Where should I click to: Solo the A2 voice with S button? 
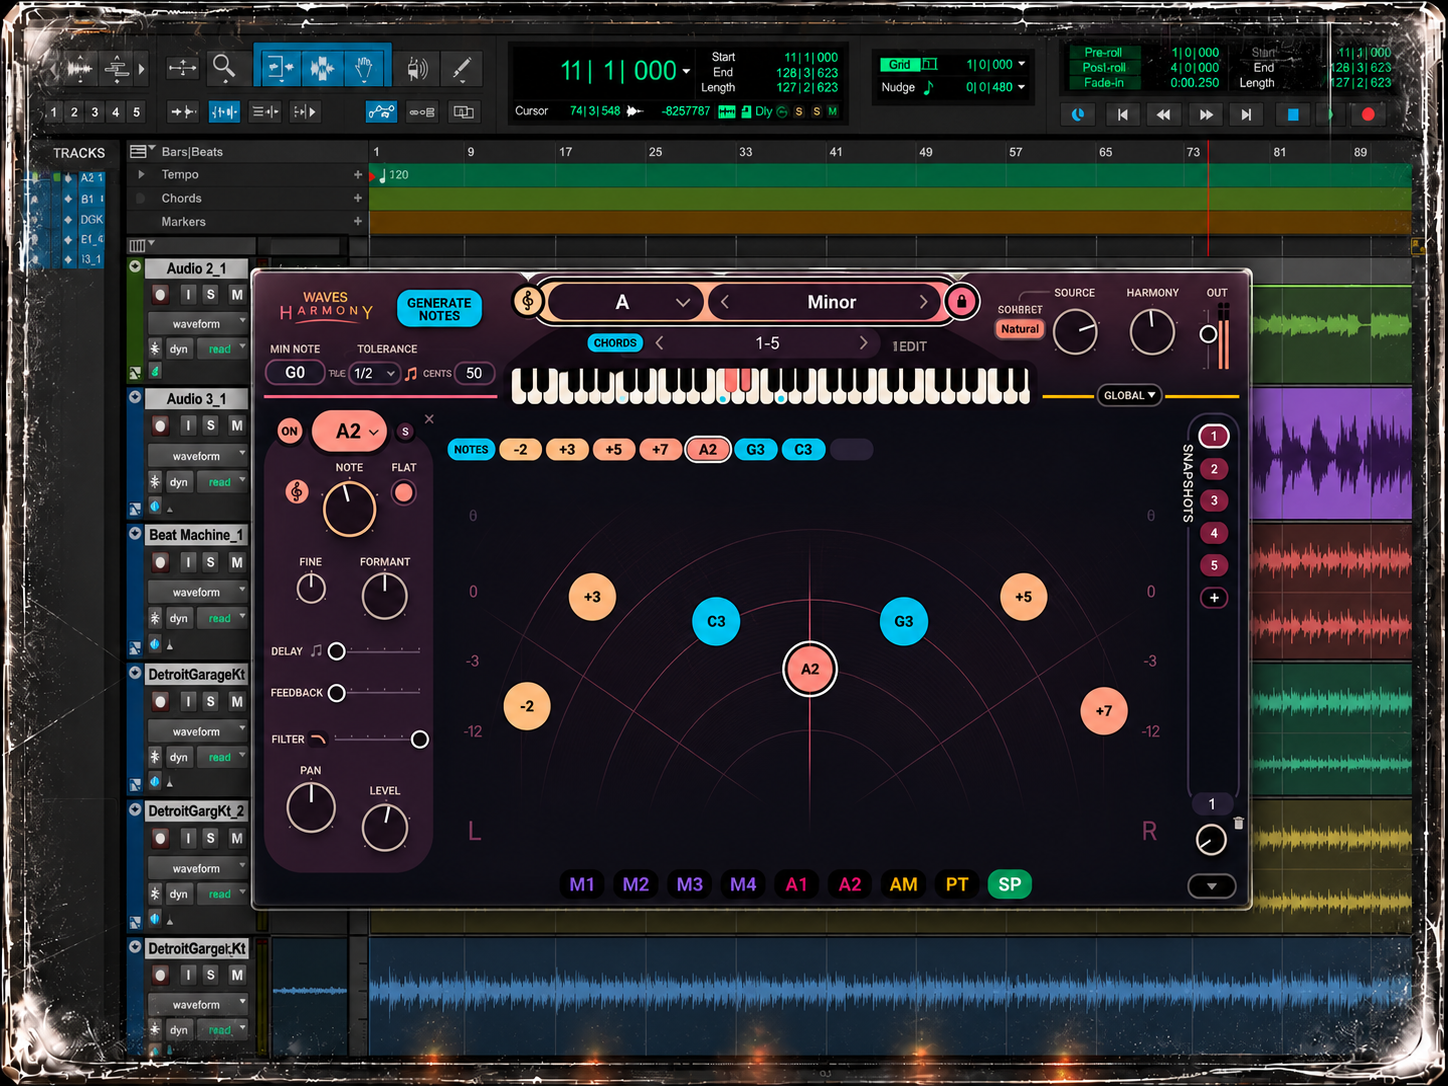(405, 431)
